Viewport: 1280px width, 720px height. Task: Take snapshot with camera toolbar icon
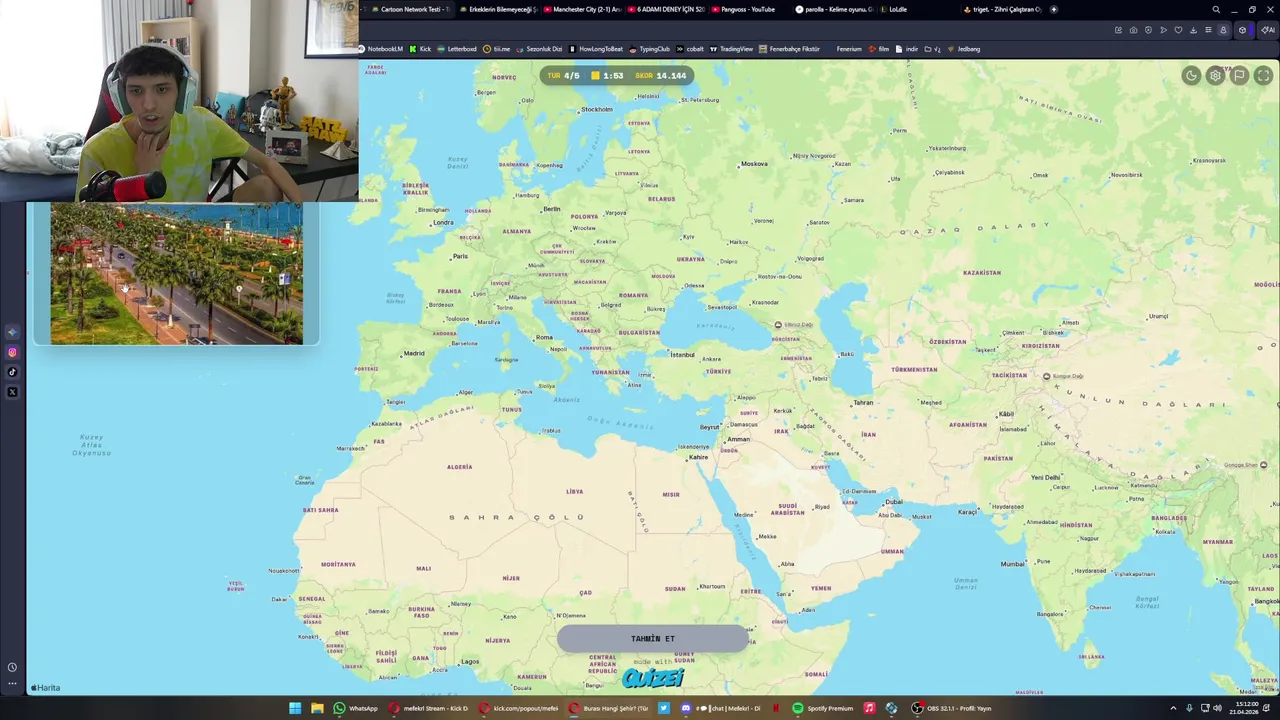coord(1133,30)
